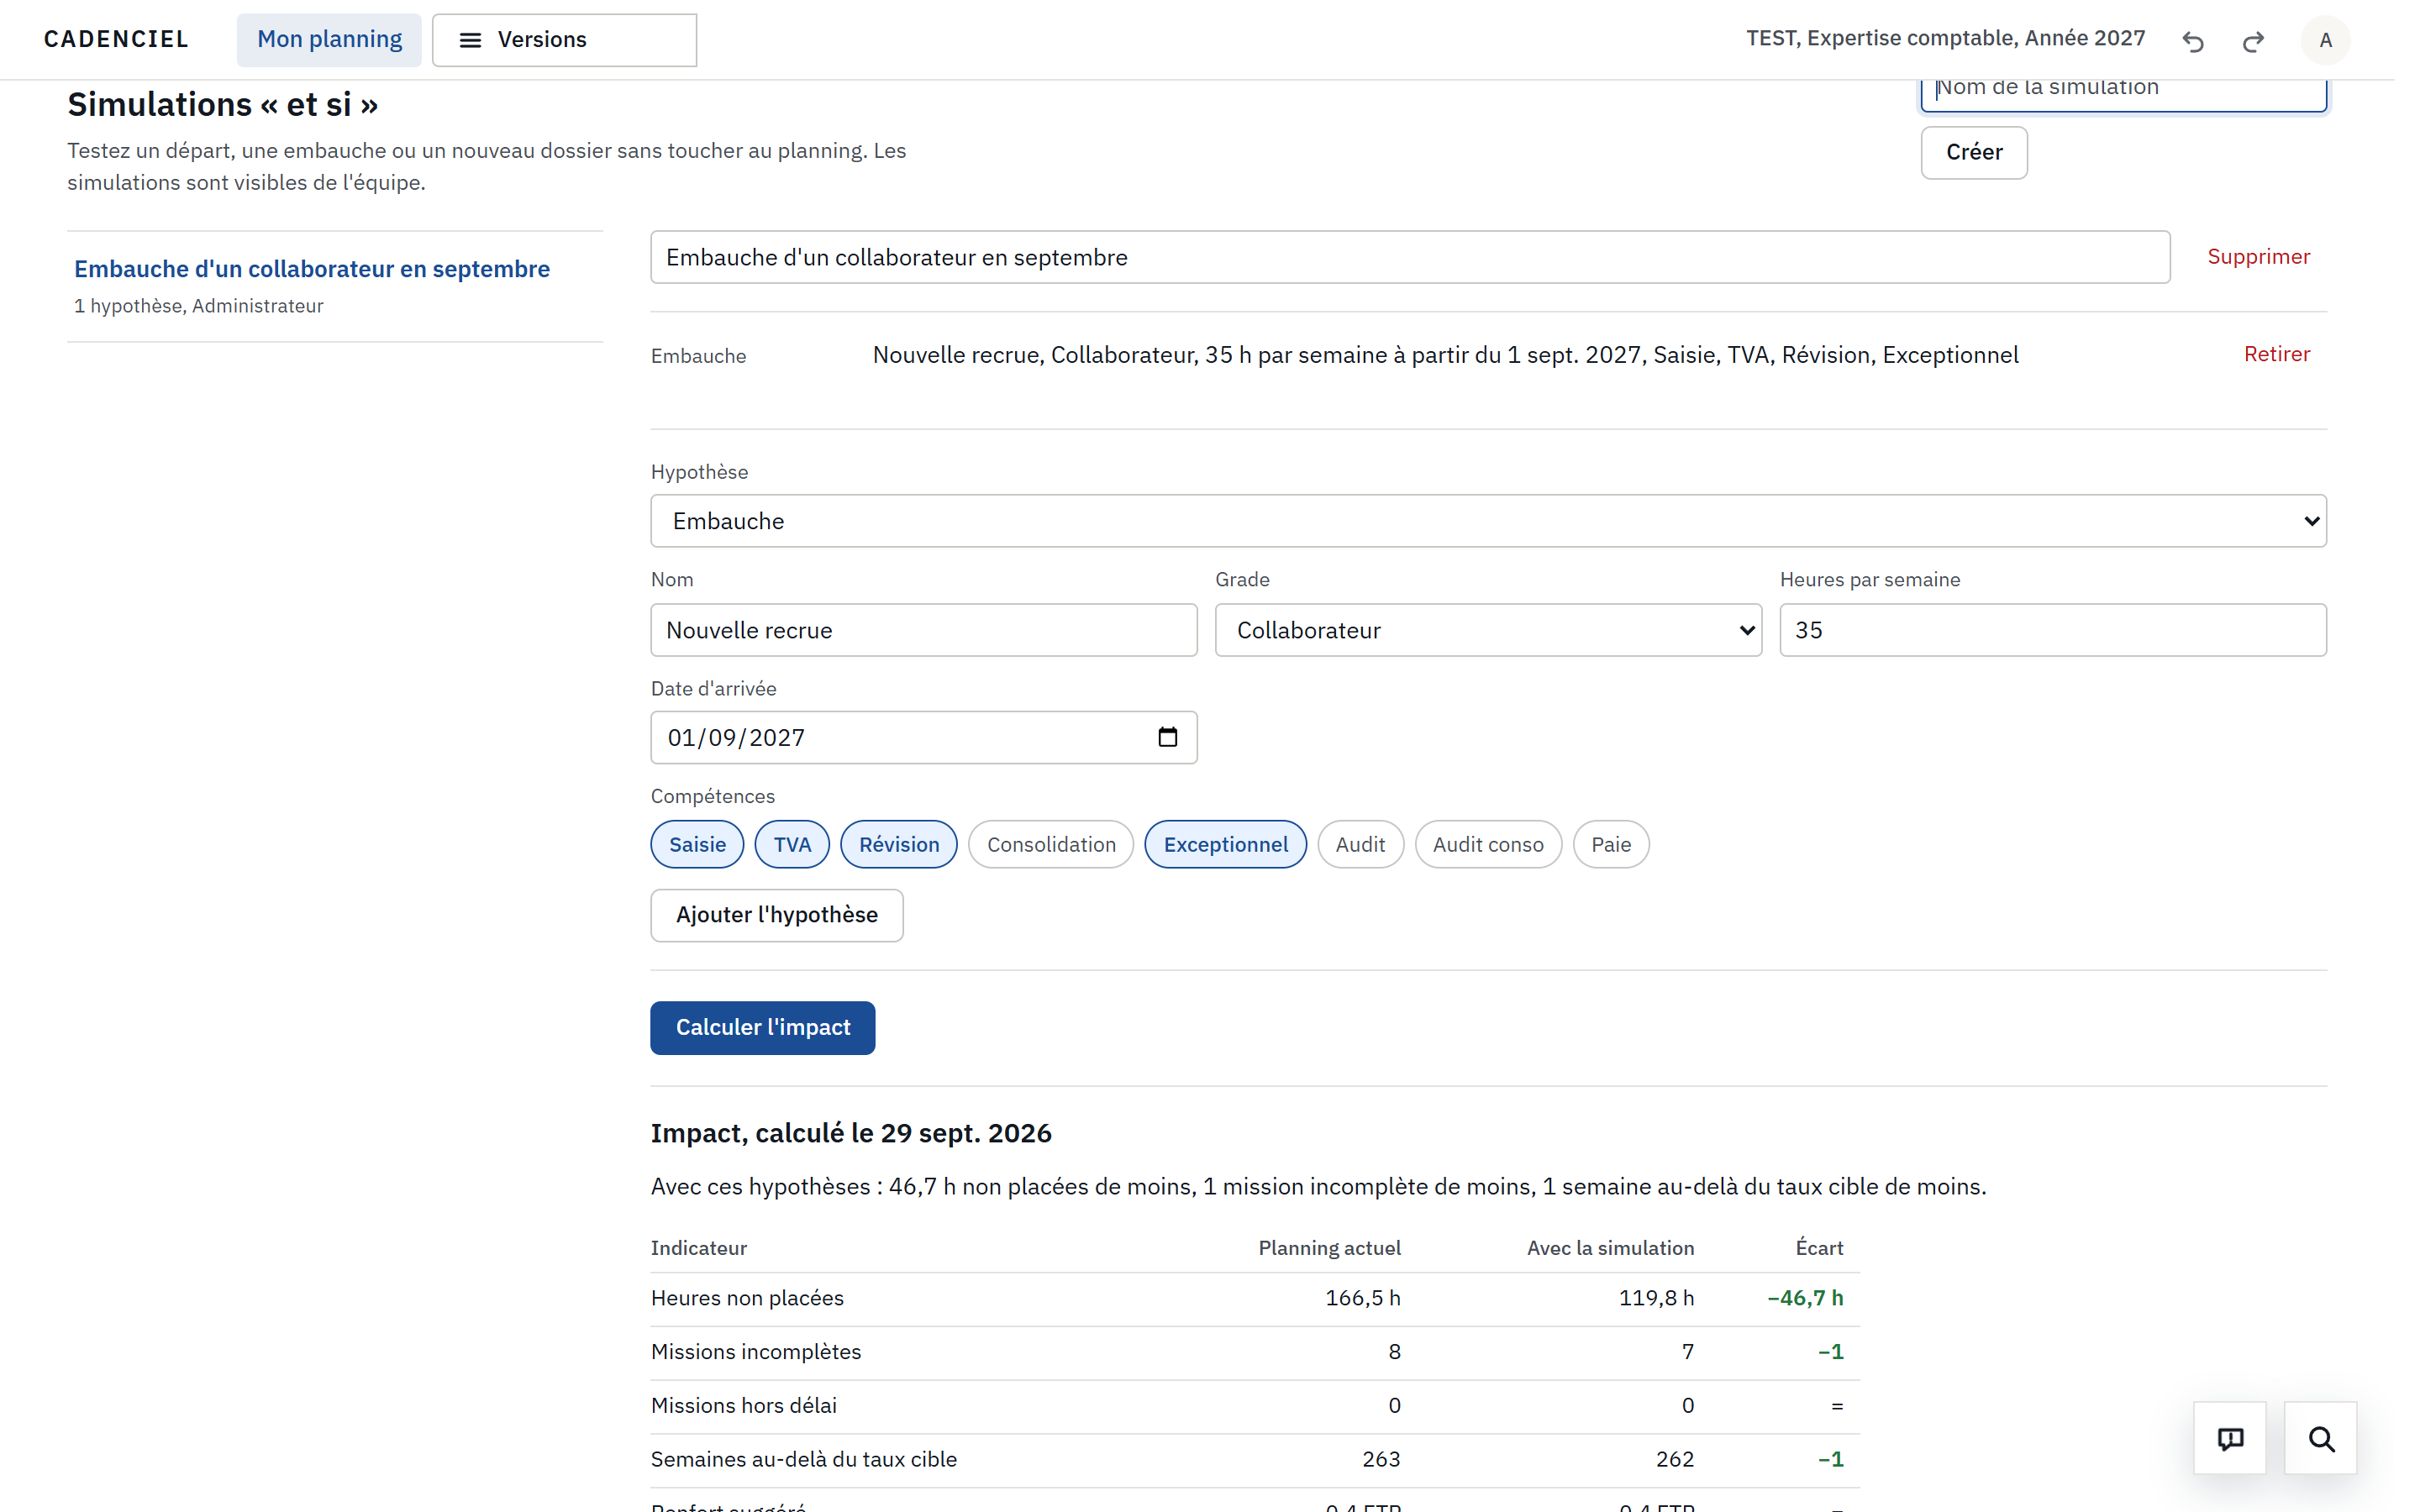The width and height of the screenshot is (2420, 1512).
Task: Open the Versions menu
Action: (564, 40)
